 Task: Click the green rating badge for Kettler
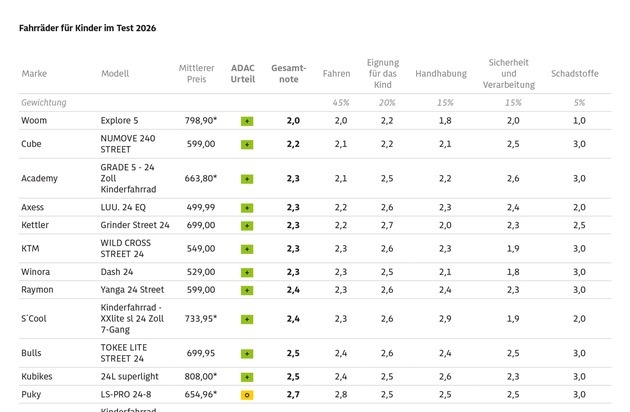(247, 226)
